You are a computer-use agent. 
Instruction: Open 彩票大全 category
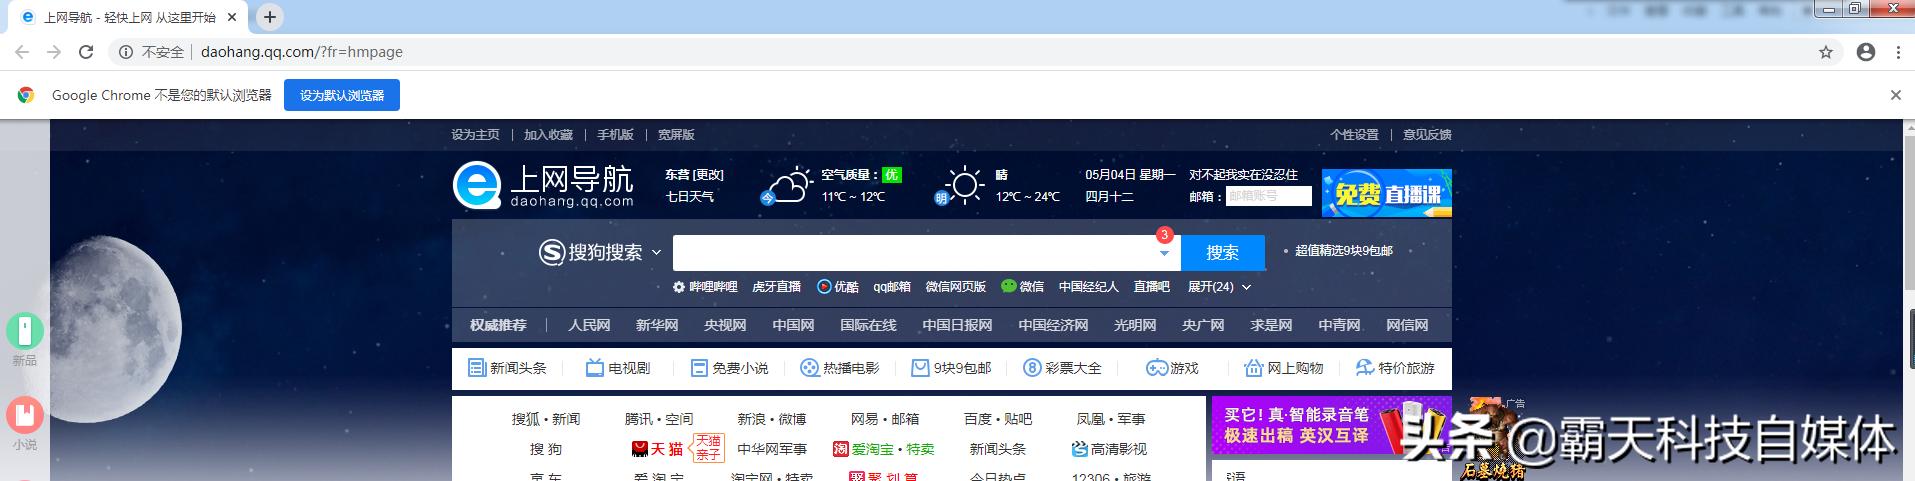tap(1062, 368)
